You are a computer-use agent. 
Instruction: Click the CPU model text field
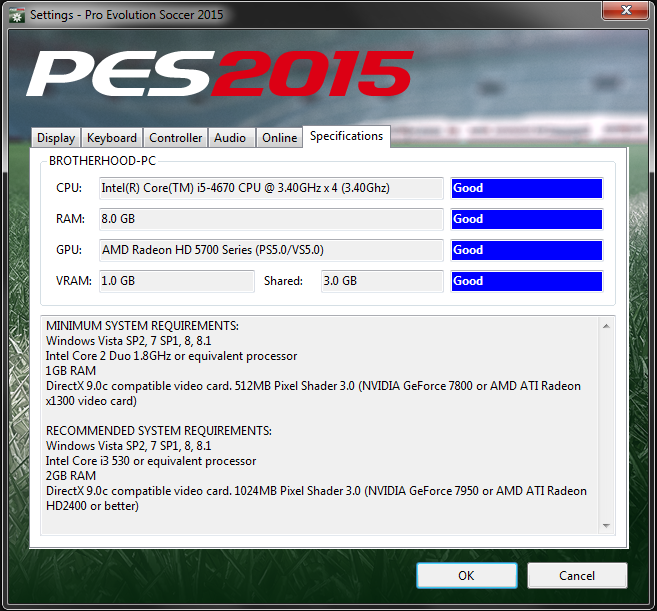pos(271,188)
